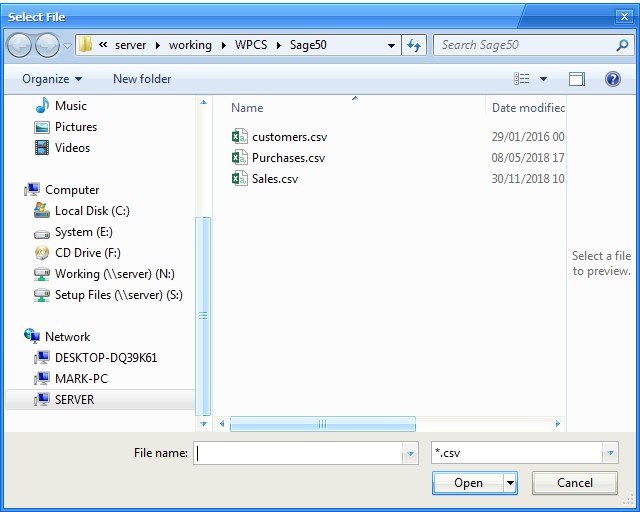
Task: Open the Organize menu
Action: coord(52,79)
